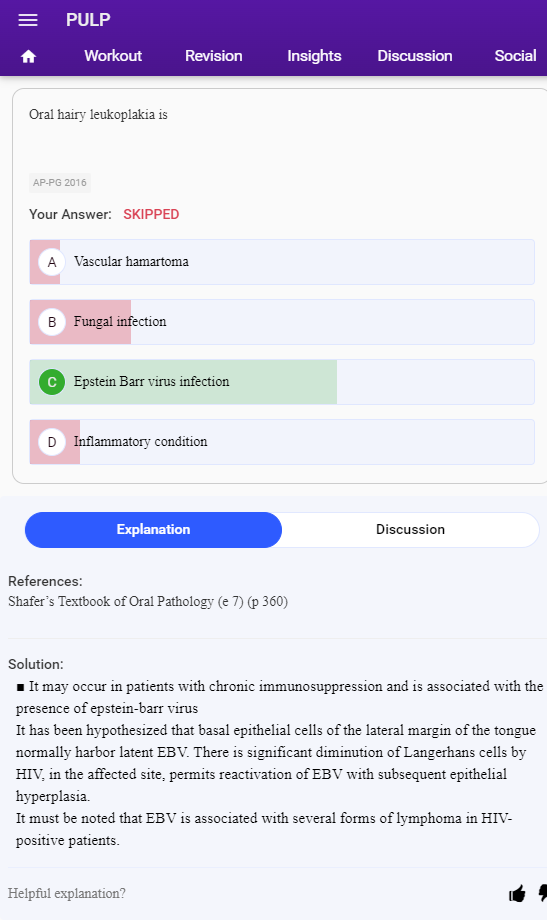Open the Social tab
The height and width of the screenshot is (920, 547).
[x=515, y=56]
